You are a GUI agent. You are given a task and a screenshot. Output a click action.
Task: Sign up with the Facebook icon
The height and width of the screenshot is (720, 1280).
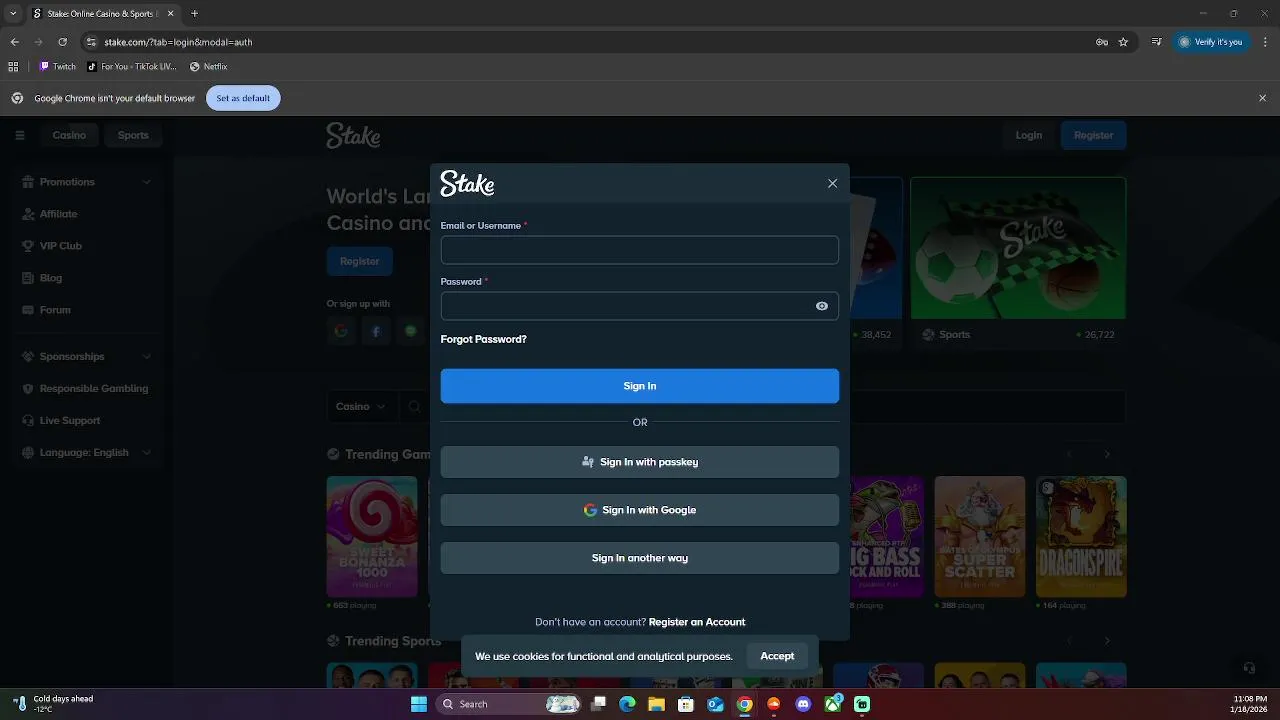click(x=376, y=331)
